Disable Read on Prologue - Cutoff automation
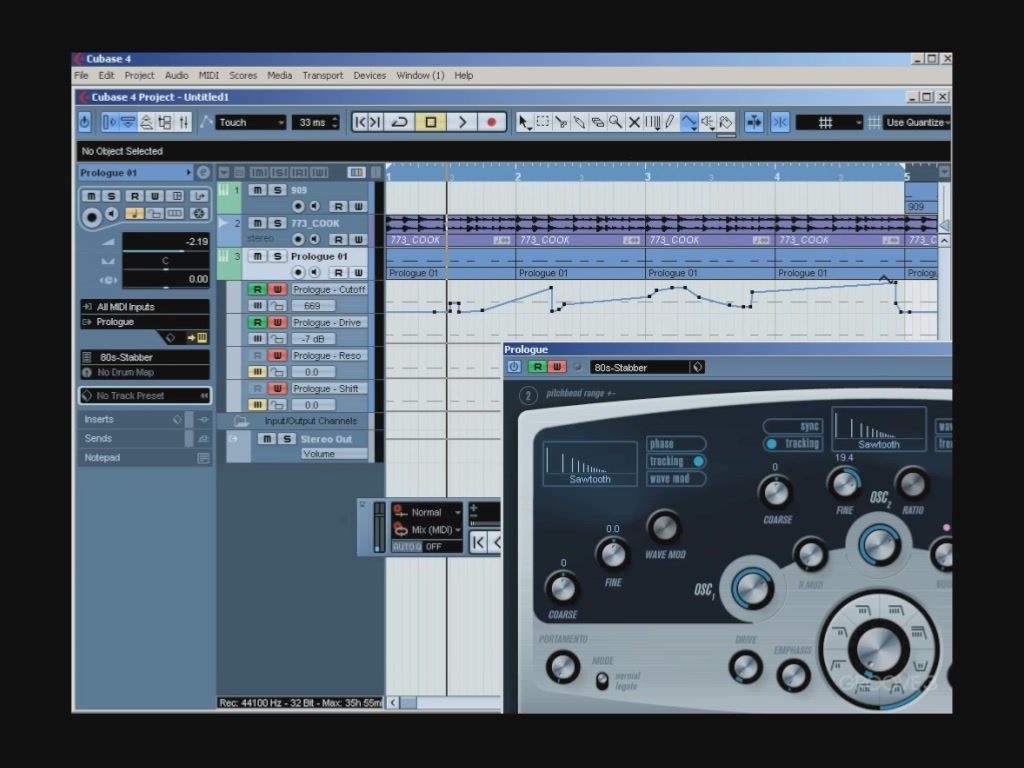1024x768 pixels. 257,289
